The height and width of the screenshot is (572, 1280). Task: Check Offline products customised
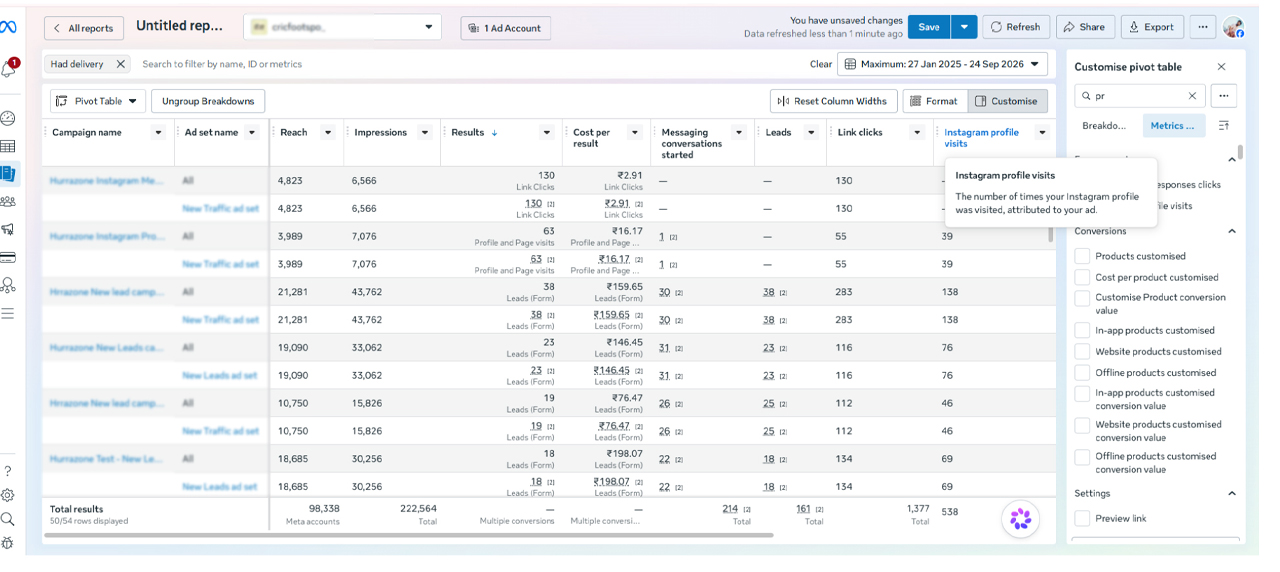(x=1082, y=372)
